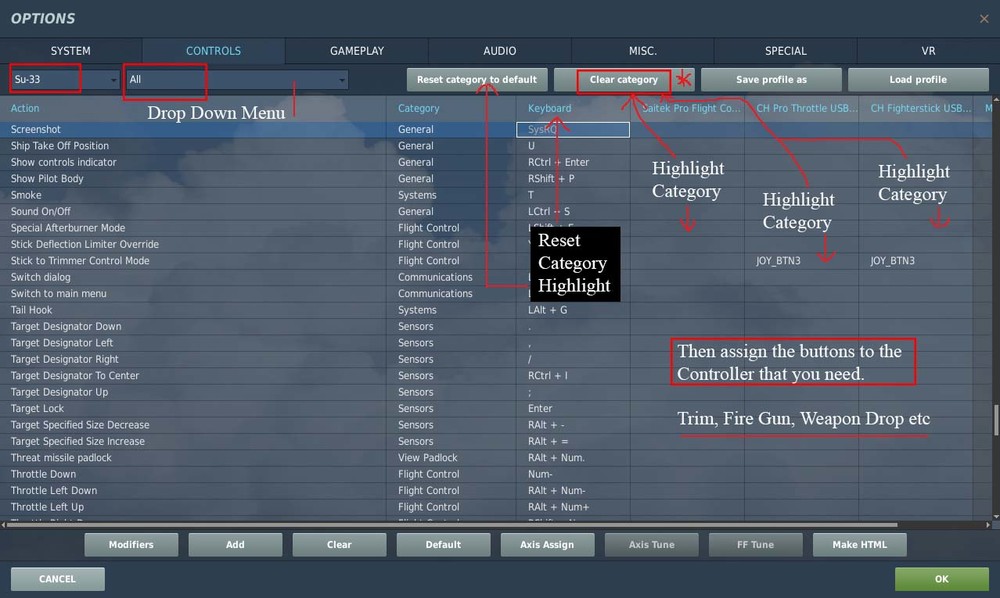Screen dimensions: 1000x598
Task: Switch to the SYSTEM tab
Action: (x=71, y=50)
